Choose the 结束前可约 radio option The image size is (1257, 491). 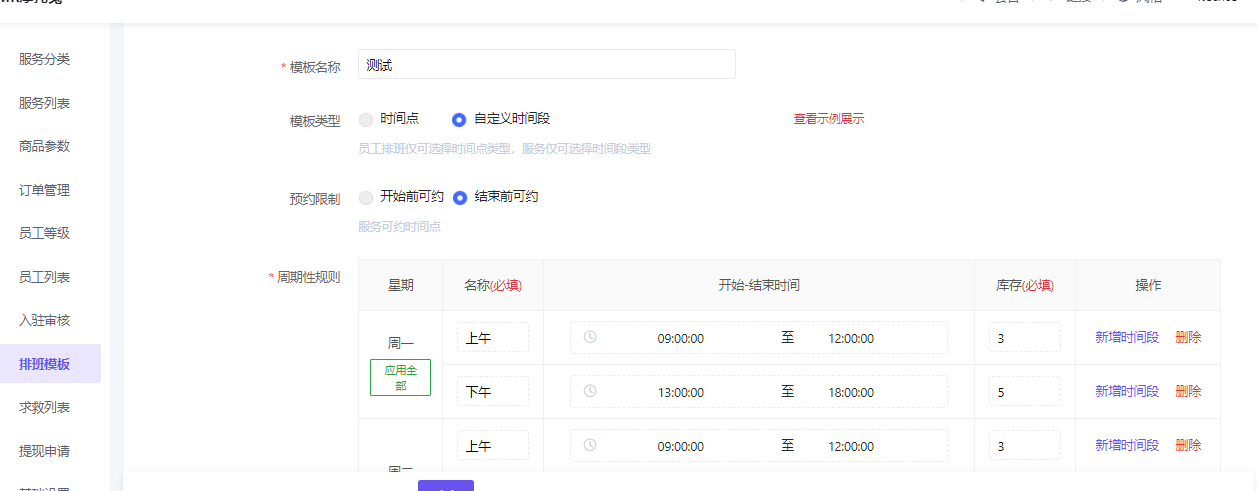pos(460,197)
